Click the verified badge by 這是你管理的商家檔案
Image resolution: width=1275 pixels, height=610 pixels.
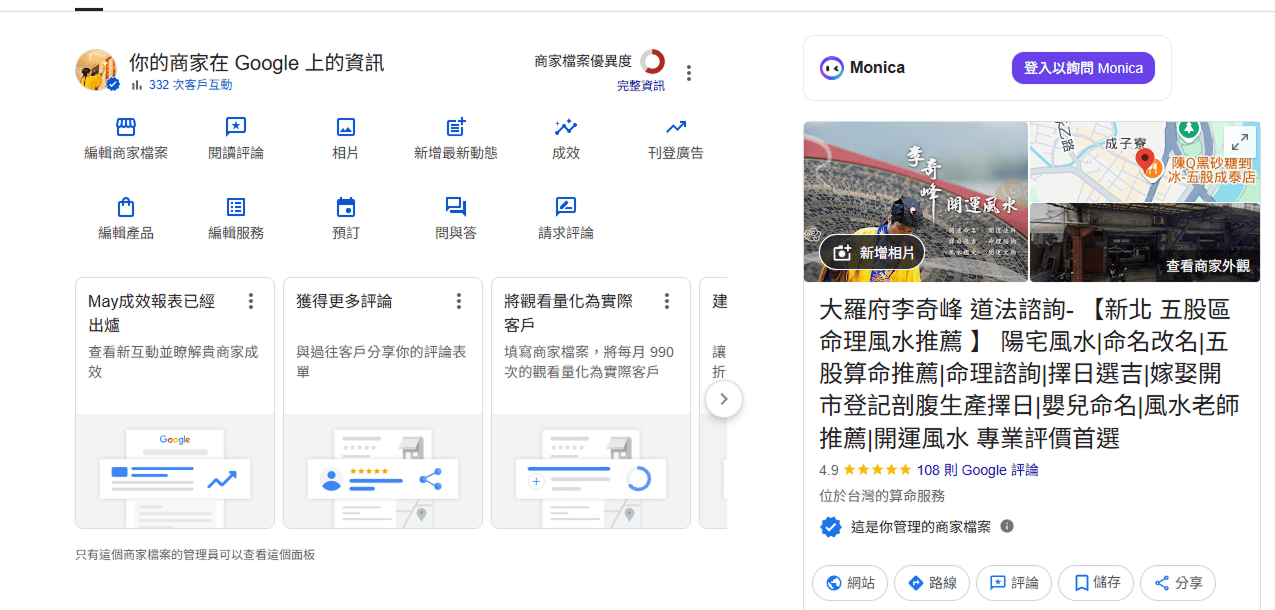tap(830, 527)
